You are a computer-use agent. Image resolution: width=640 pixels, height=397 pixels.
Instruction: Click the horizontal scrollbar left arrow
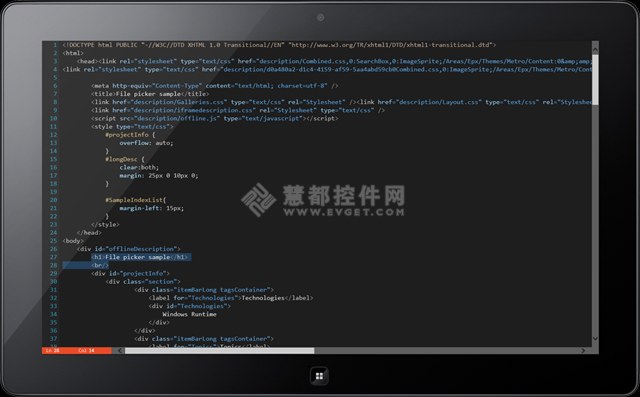tap(120, 350)
